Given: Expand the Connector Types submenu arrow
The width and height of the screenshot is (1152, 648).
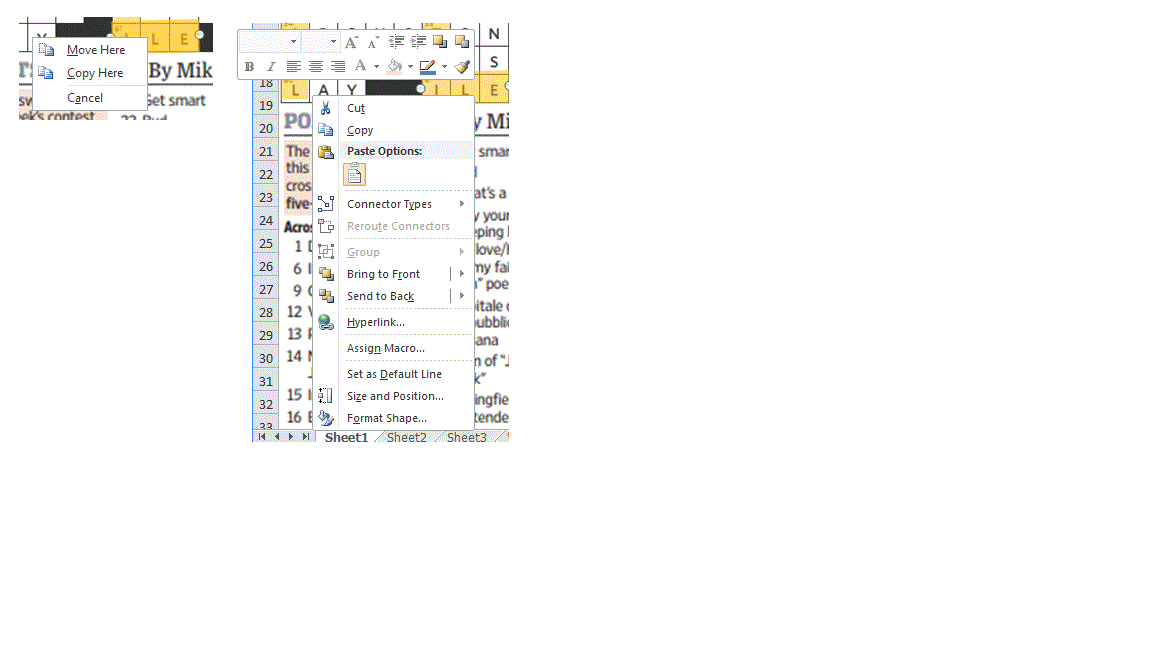Looking at the screenshot, I should click(x=461, y=204).
